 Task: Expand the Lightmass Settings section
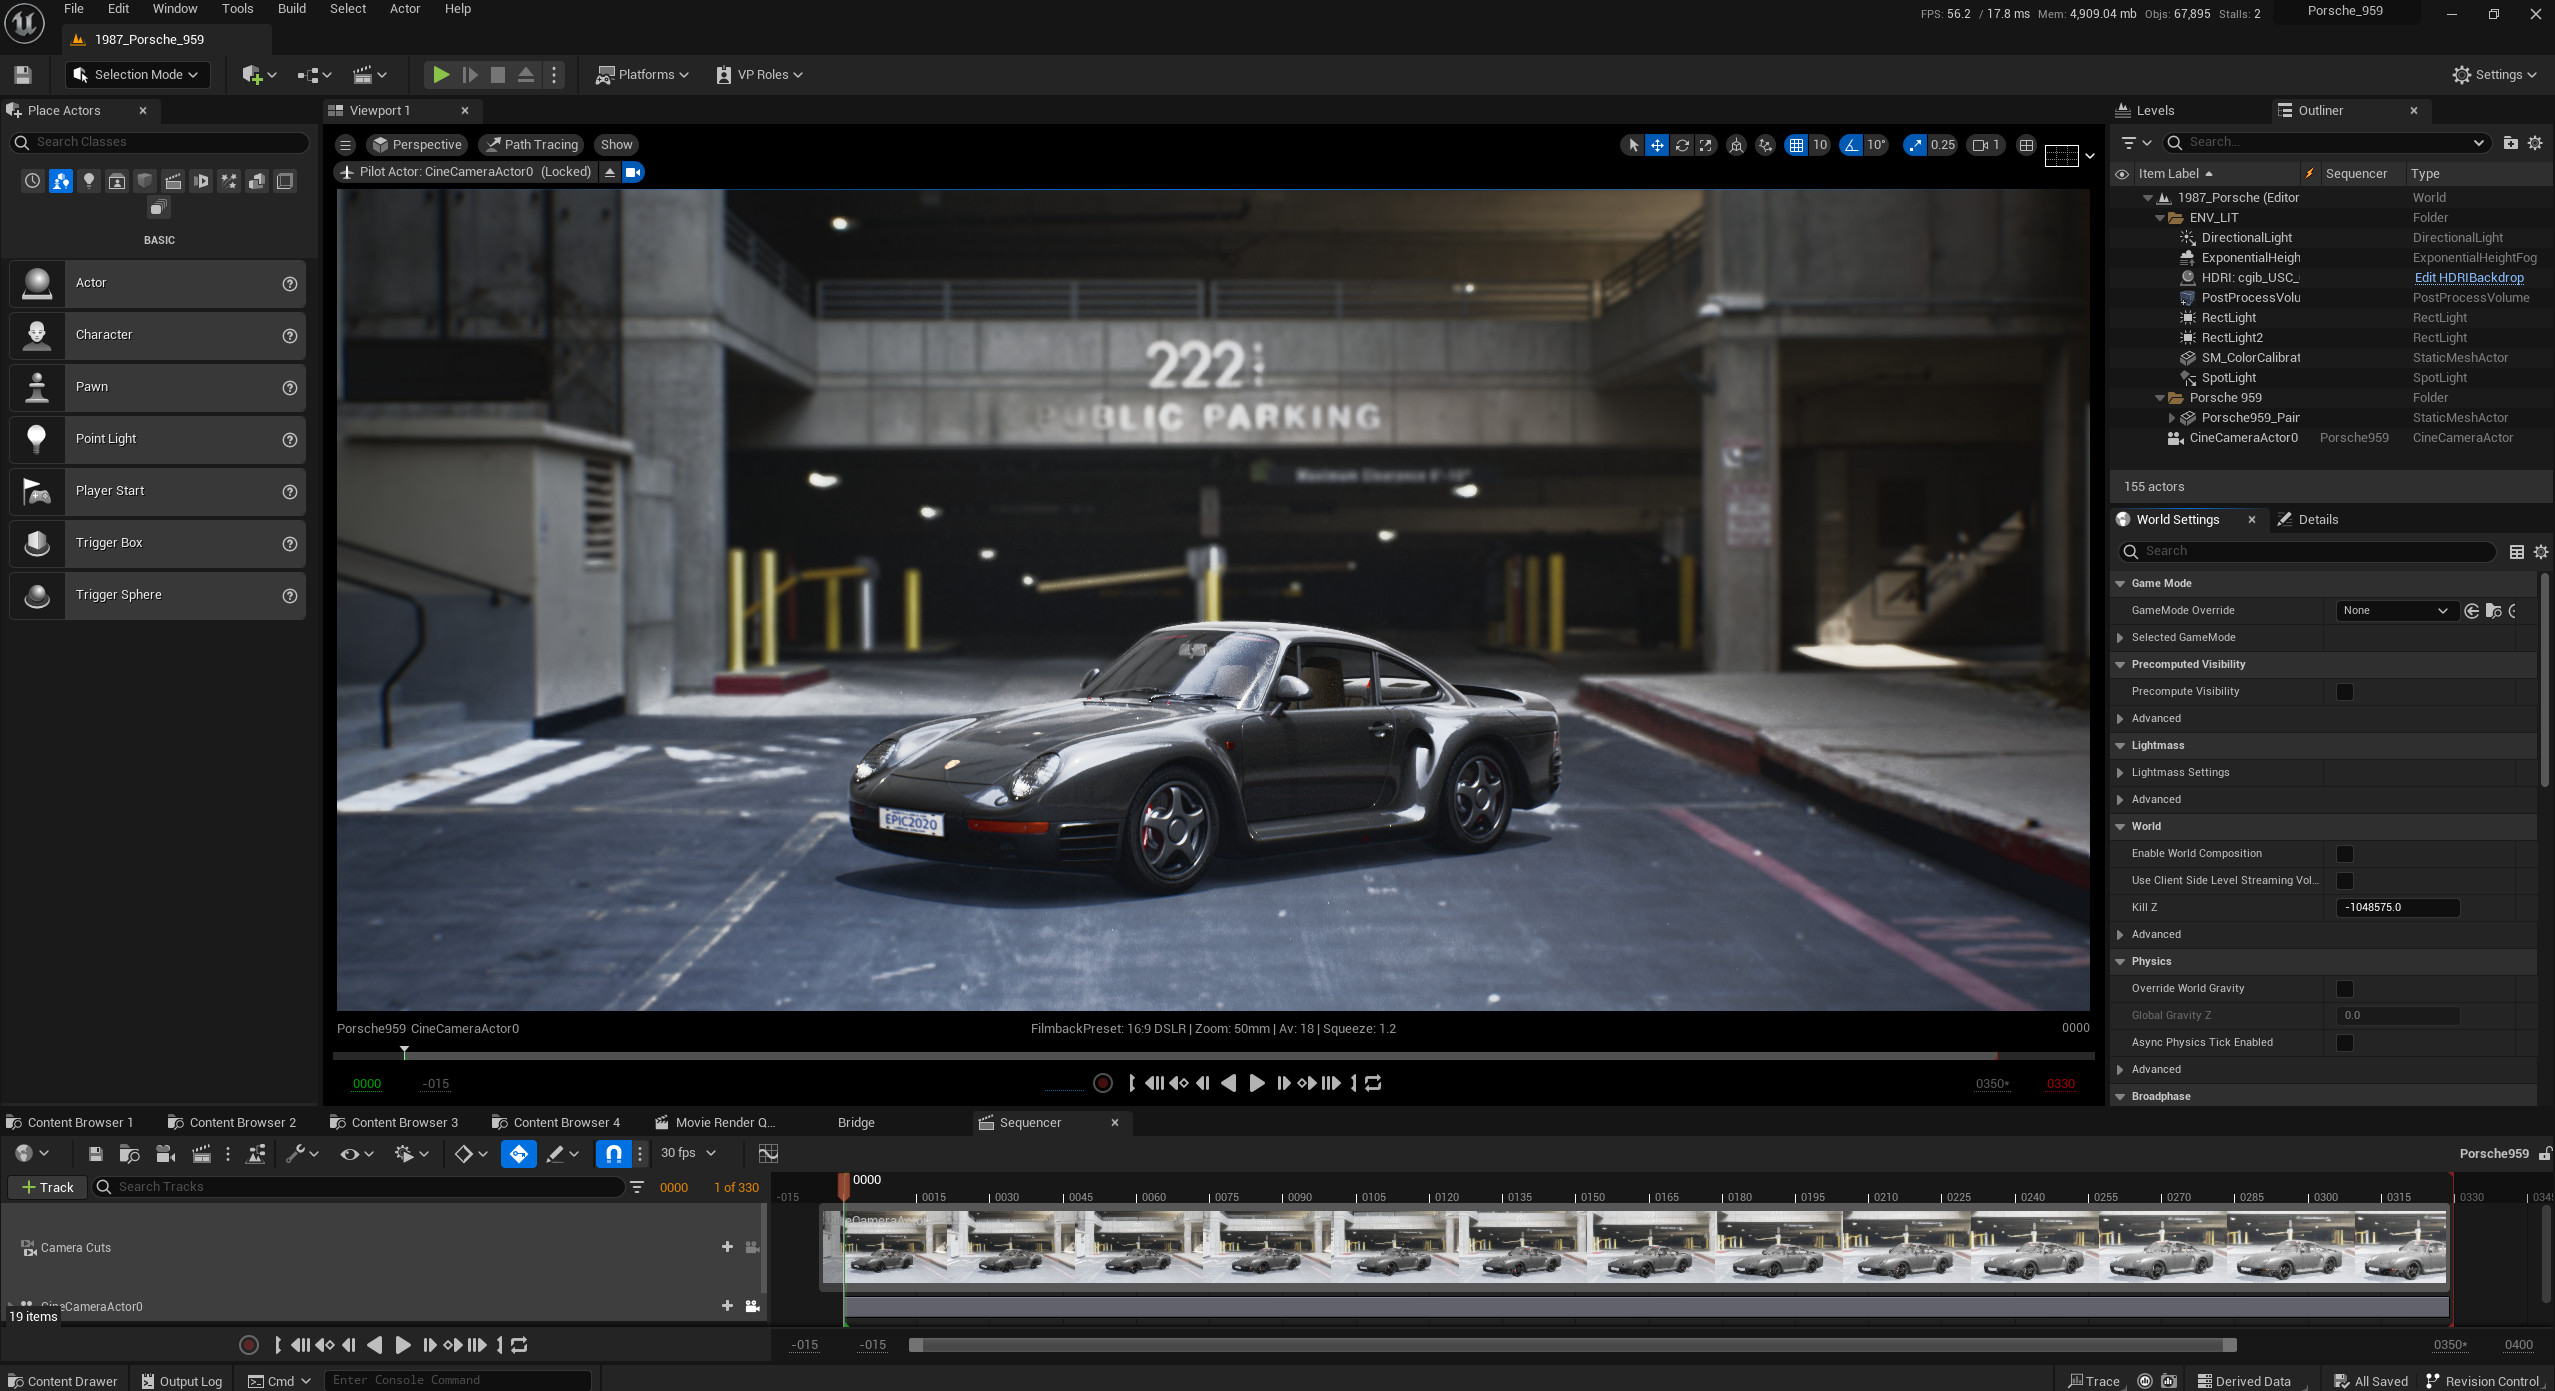coord(2120,773)
